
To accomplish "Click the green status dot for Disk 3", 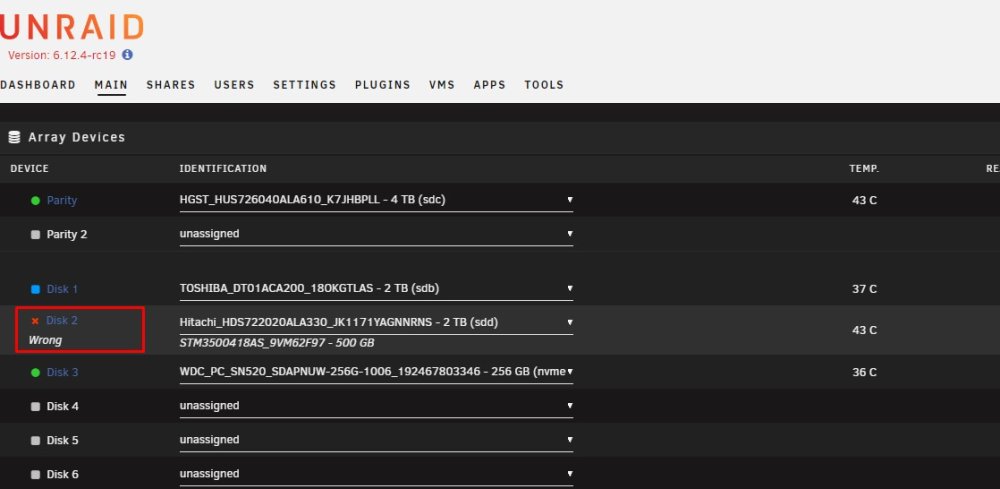I will pos(36,372).
